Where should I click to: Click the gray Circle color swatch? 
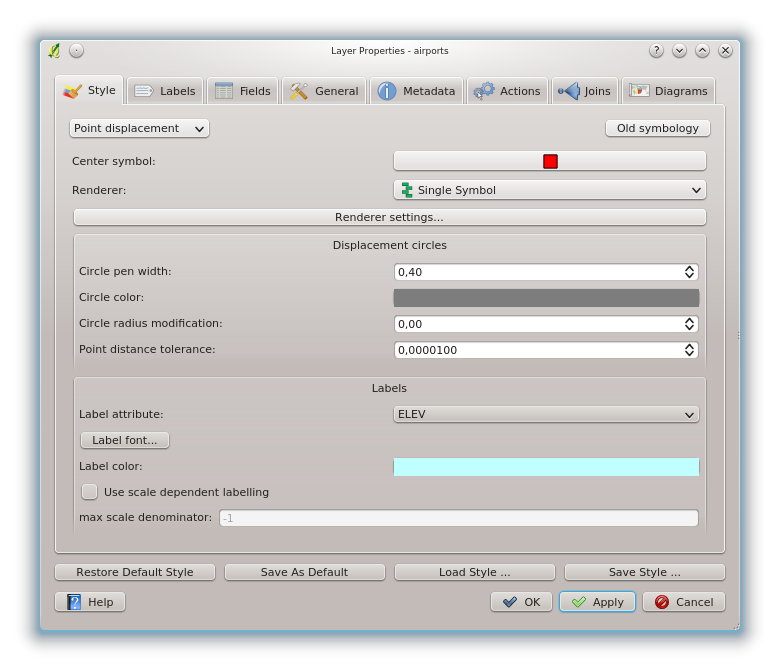pyautogui.click(x=546, y=298)
